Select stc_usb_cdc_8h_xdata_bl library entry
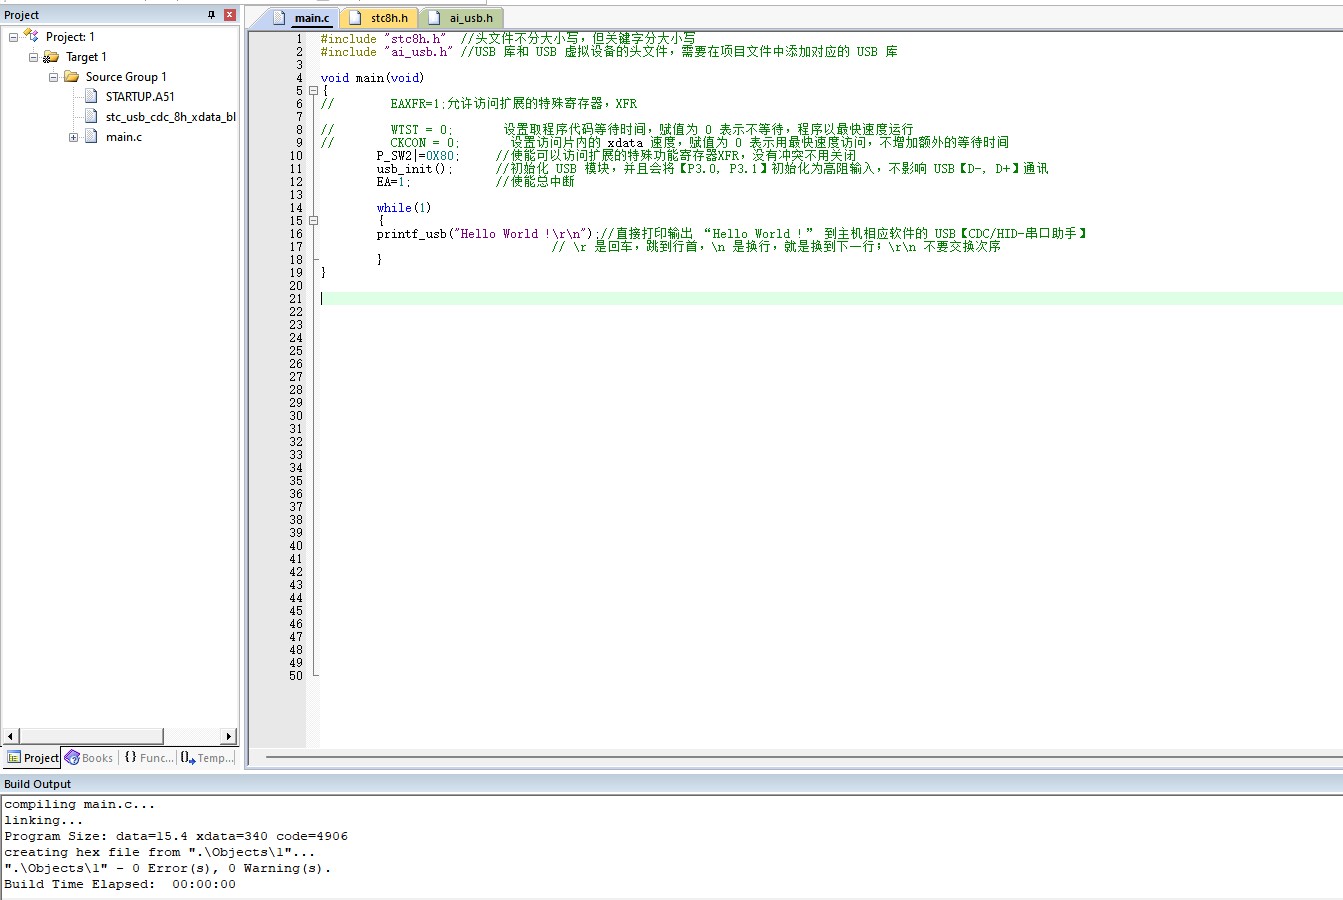Image resolution: width=1343 pixels, height=900 pixels. (x=171, y=117)
